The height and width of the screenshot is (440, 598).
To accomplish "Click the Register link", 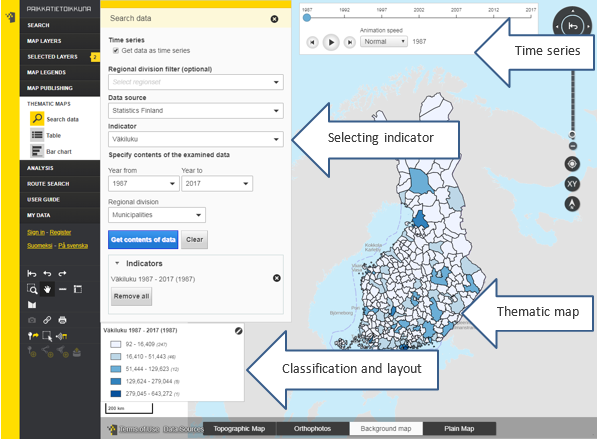I will pos(60,233).
